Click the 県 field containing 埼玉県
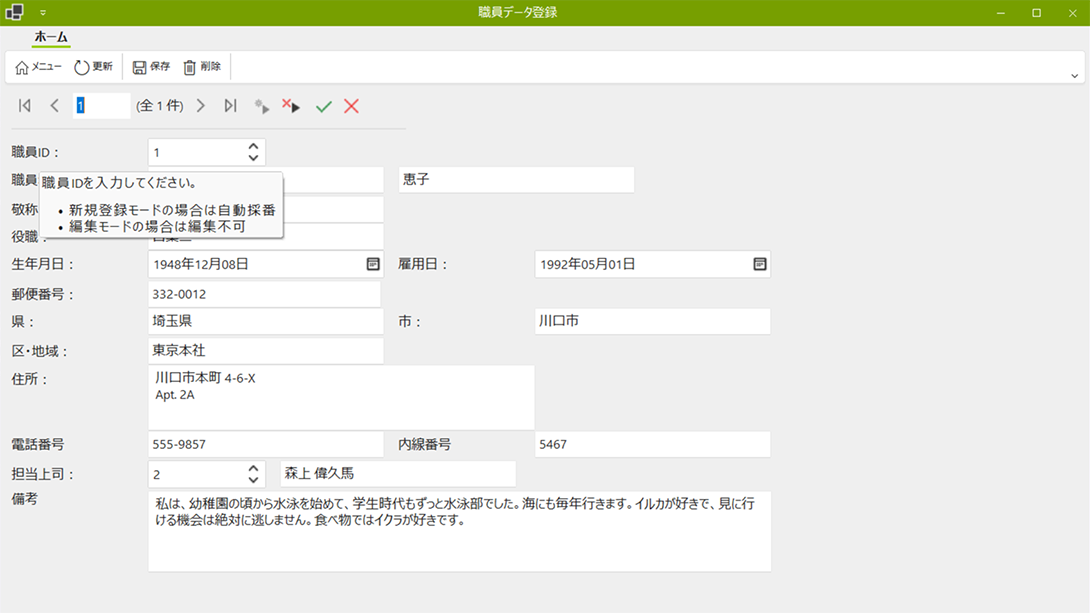 coord(266,321)
